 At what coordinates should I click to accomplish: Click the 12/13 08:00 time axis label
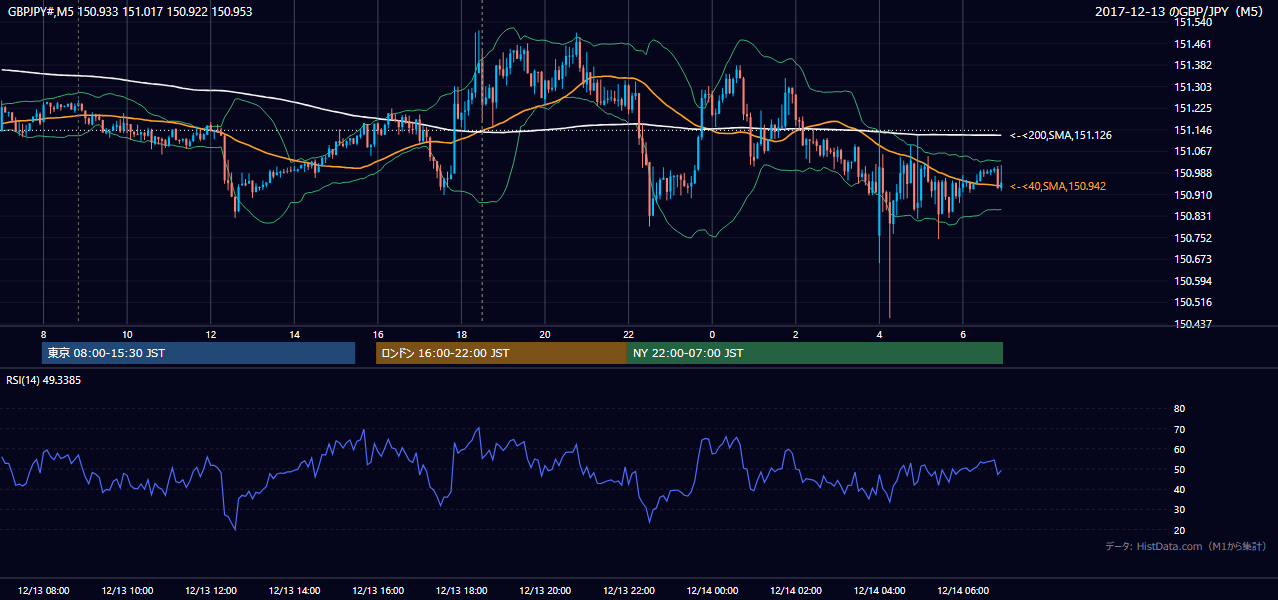pos(43,591)
